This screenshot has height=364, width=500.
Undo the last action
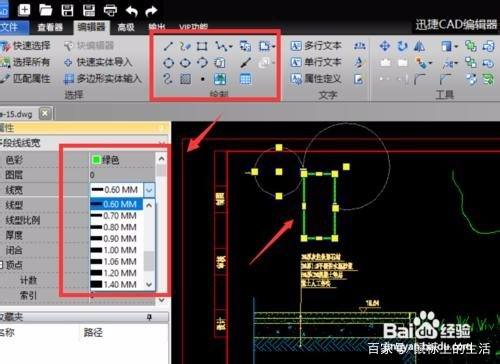[x=132, y=11]
